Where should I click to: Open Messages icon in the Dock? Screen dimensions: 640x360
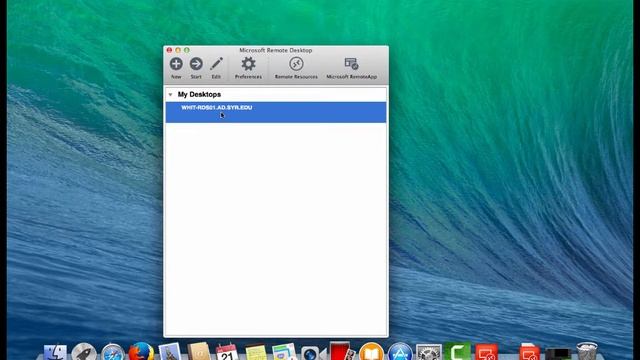284,352
